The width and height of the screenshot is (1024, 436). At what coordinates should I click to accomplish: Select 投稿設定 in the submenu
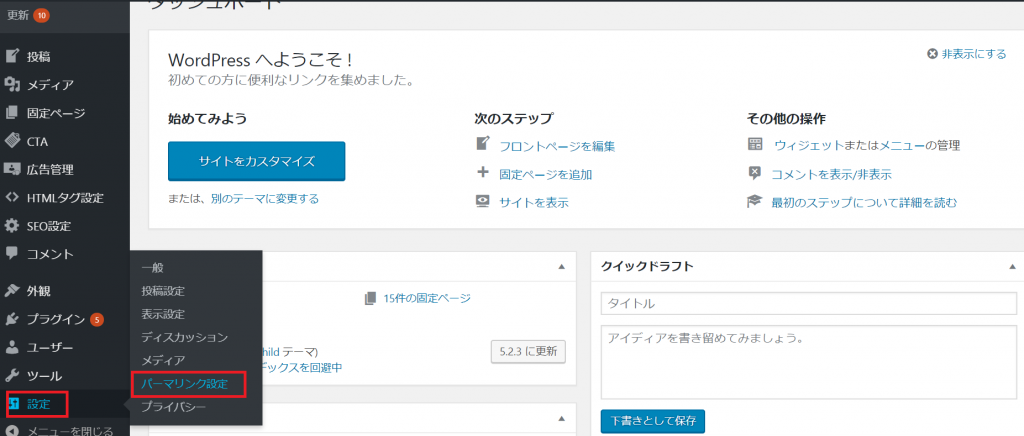click(163, 290)
